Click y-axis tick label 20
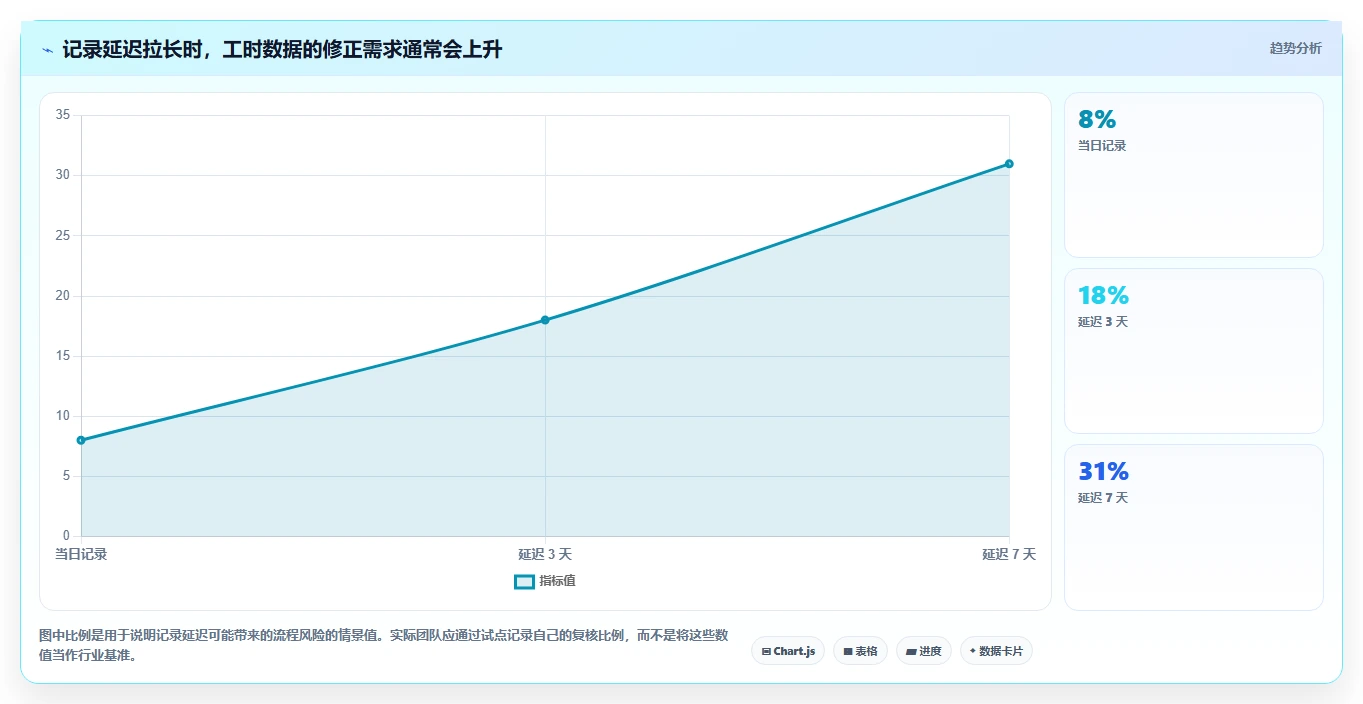Image resolution: width=1363 pixels, height=704 pixels. coord(62,296)
